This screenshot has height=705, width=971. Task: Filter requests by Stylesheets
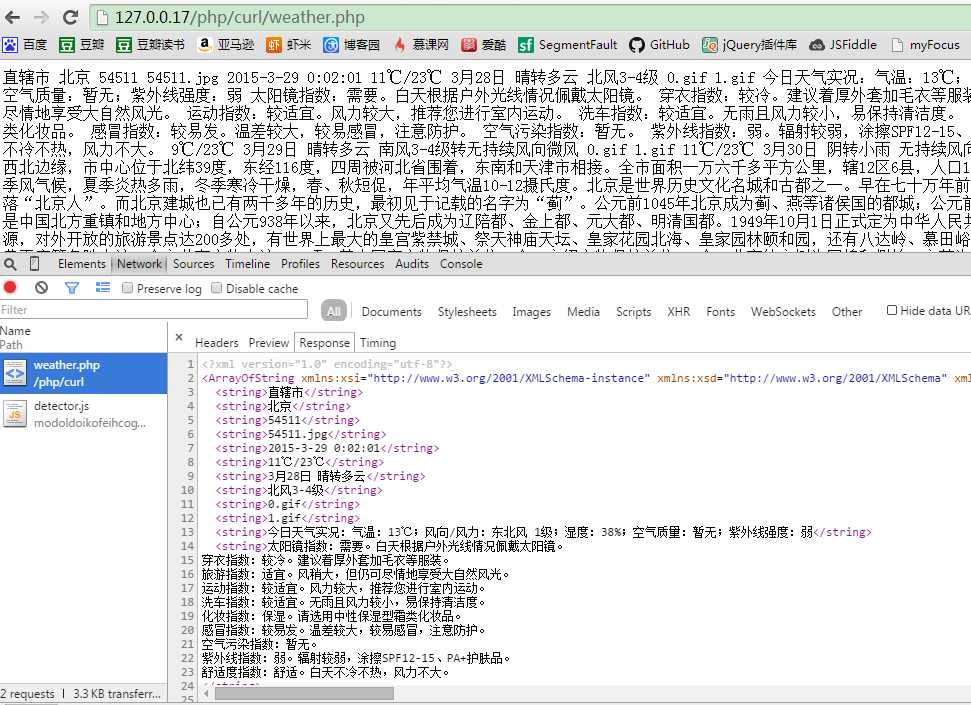click(x=467, y=312)
